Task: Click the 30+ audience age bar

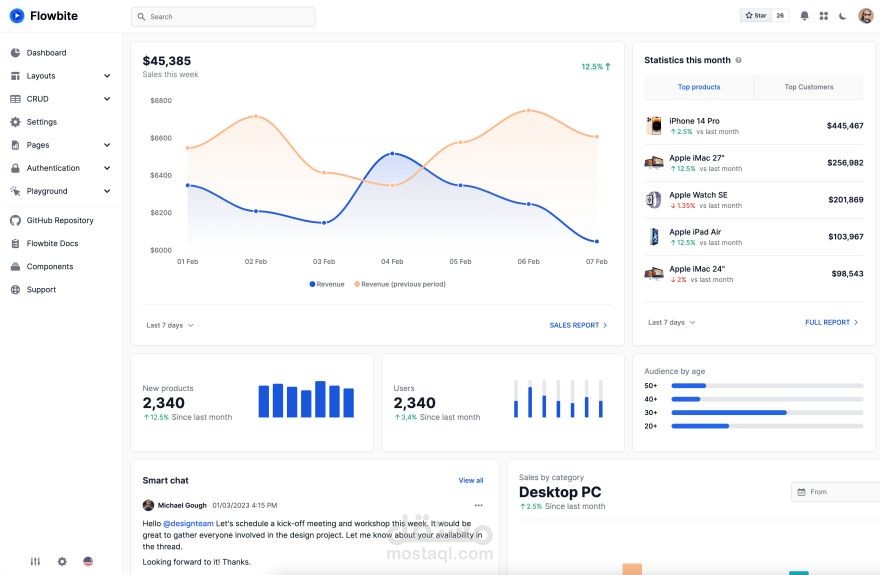Action: pyautogui.click(x=767, y=412)
